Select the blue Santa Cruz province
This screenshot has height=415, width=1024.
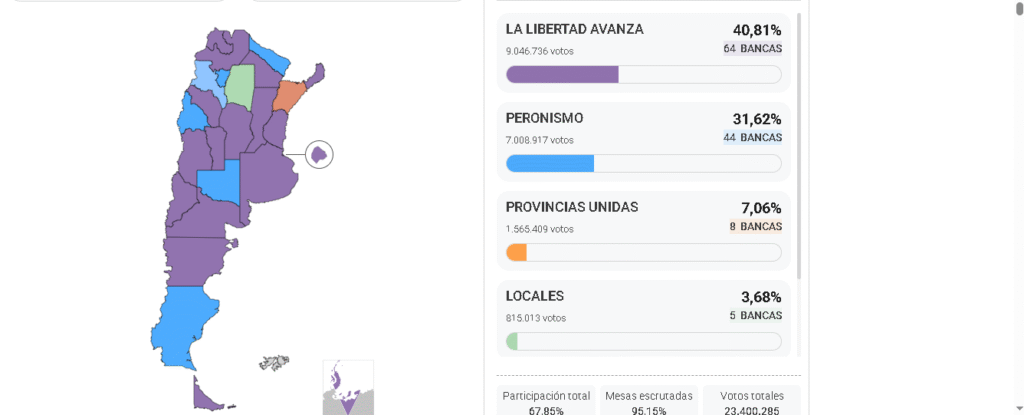tap(185, 320)
